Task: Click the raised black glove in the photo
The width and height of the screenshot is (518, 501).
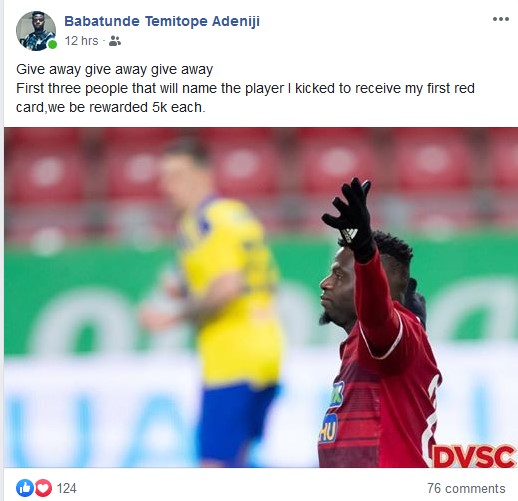Action: pyautogui.click(x=350, y=218)
